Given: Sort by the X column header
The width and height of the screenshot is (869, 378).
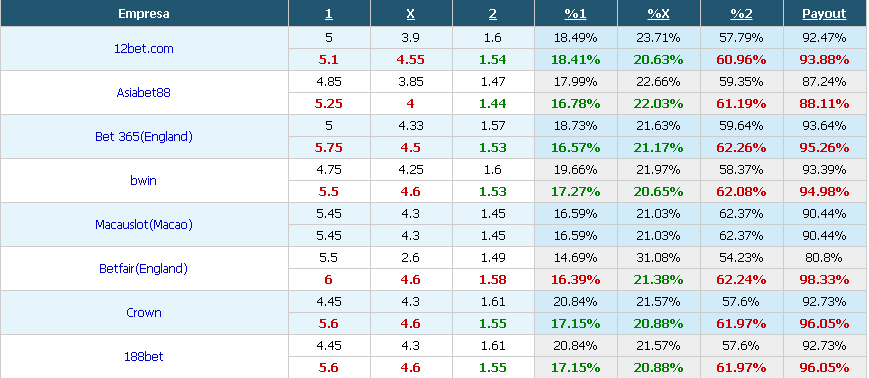Looking at the screenshot, I should (411, 14).
